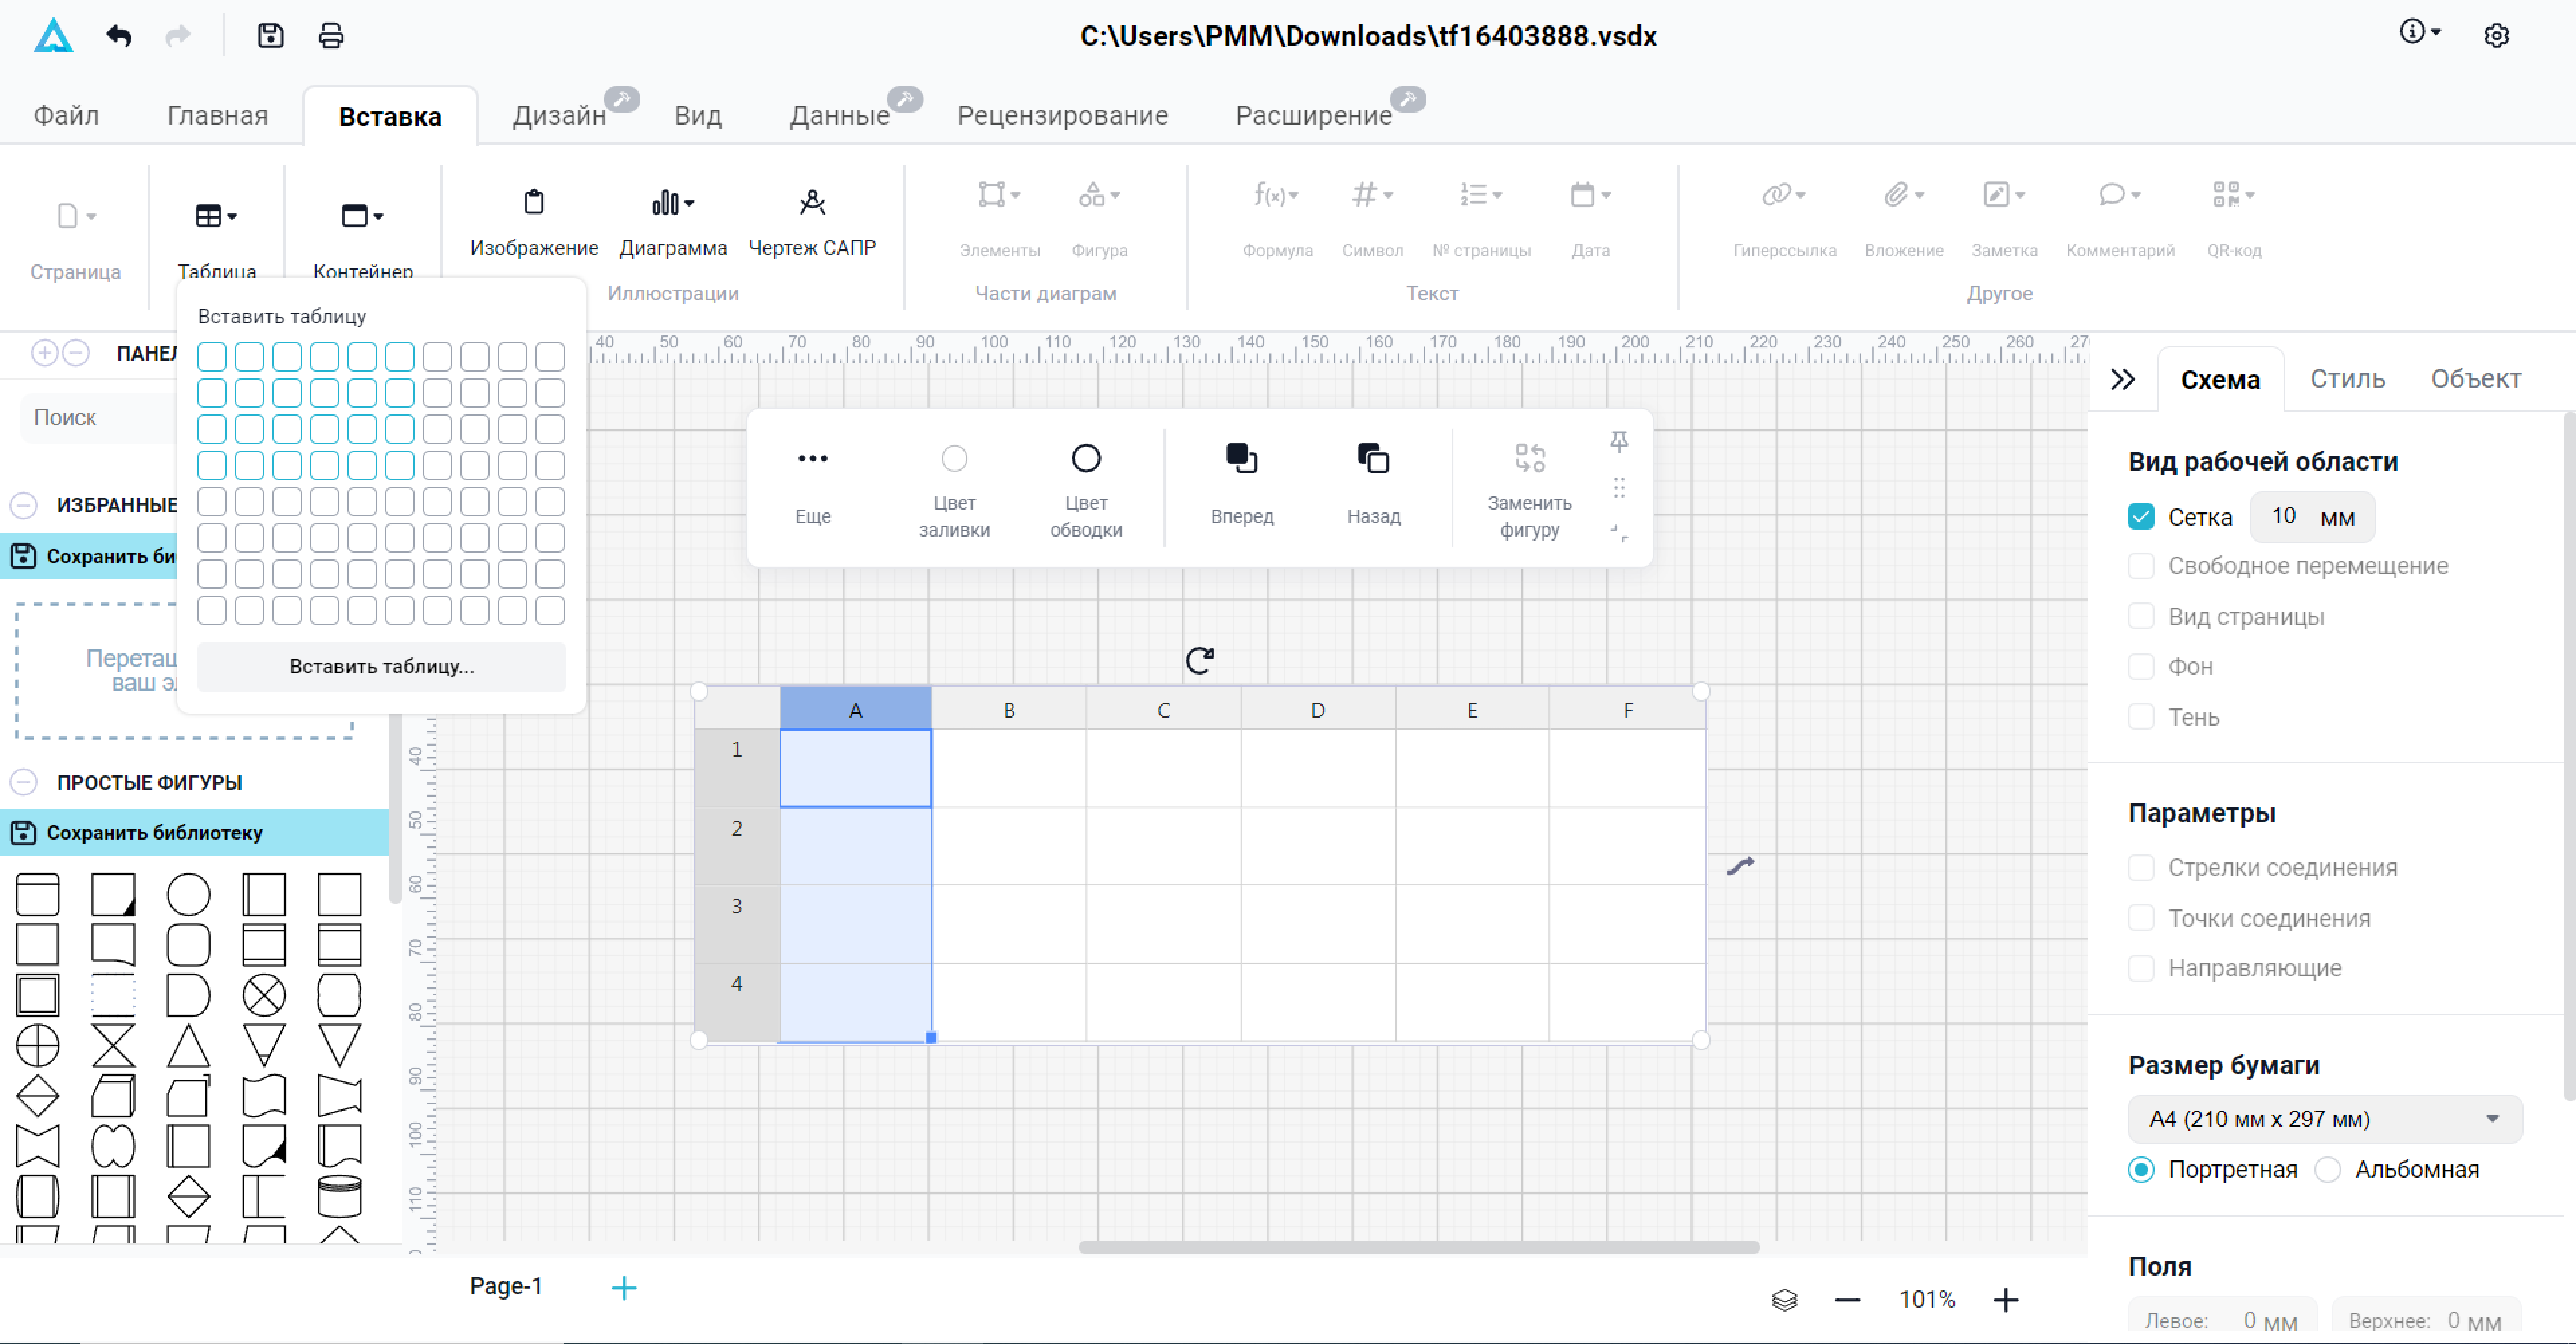
Task: Click the Чертеж САПР icon
Action: click(x=812, y=203)
